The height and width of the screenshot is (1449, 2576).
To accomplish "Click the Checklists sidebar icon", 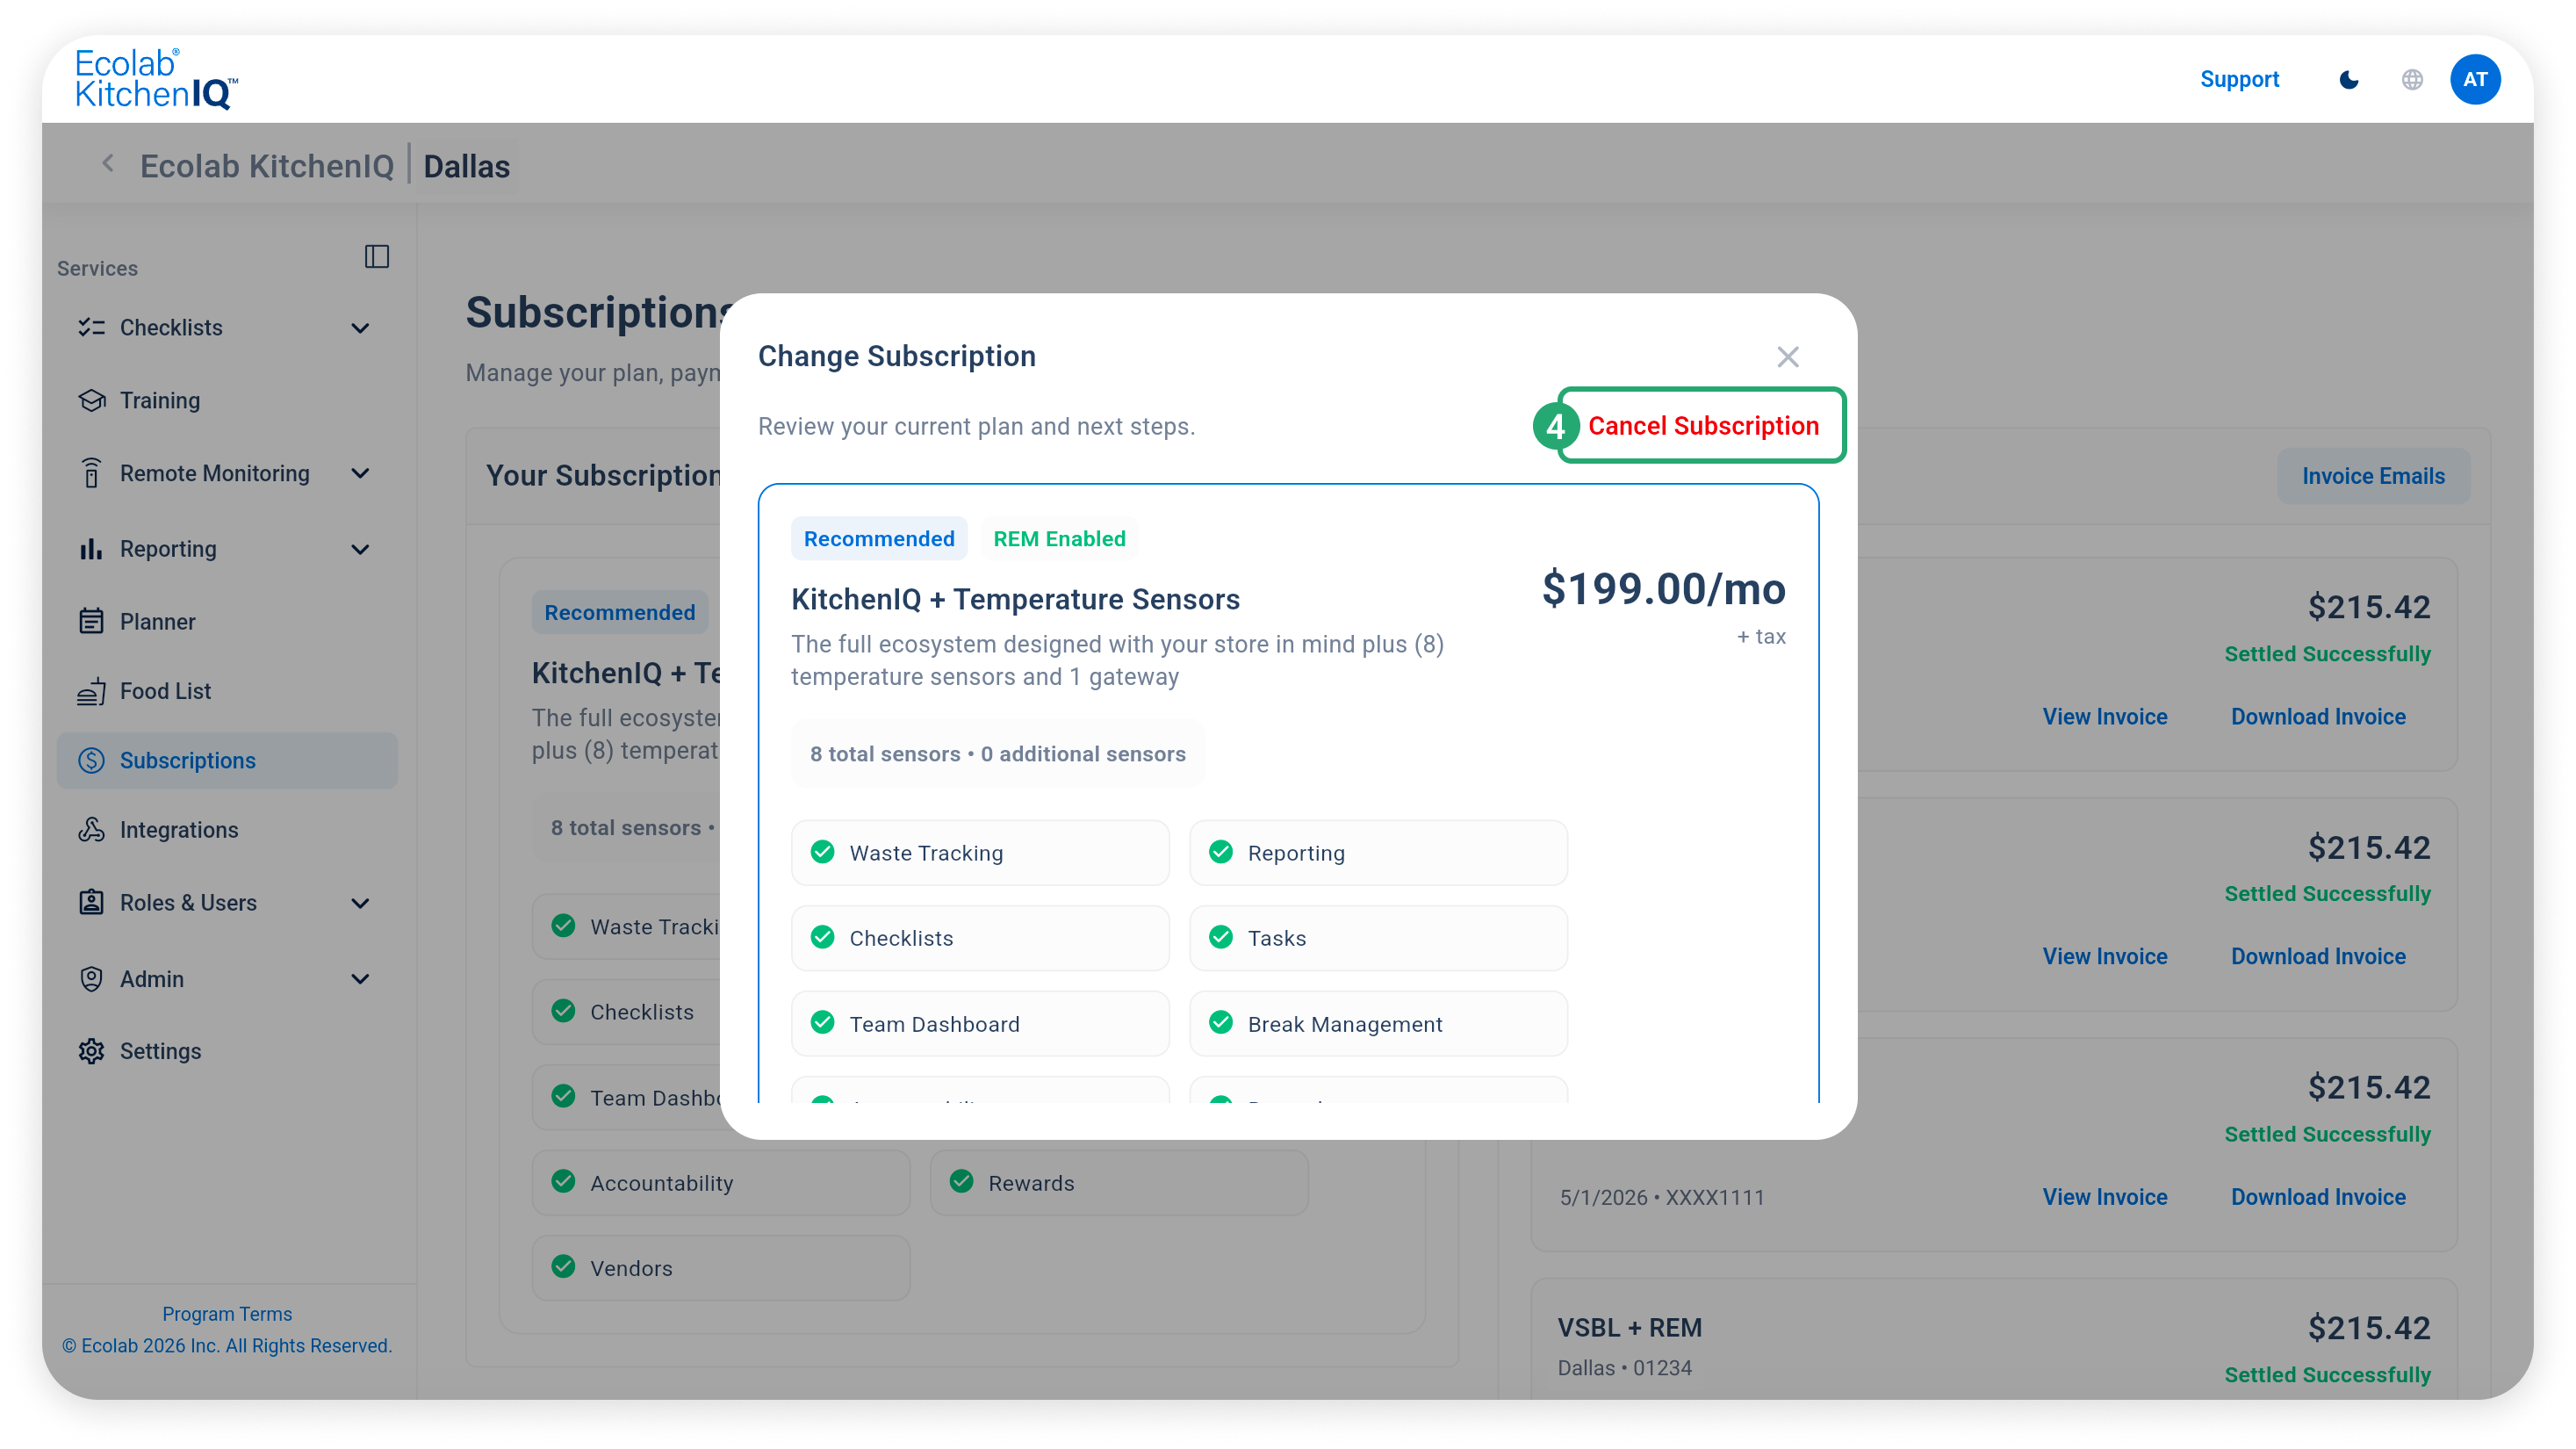I will 92,327.
